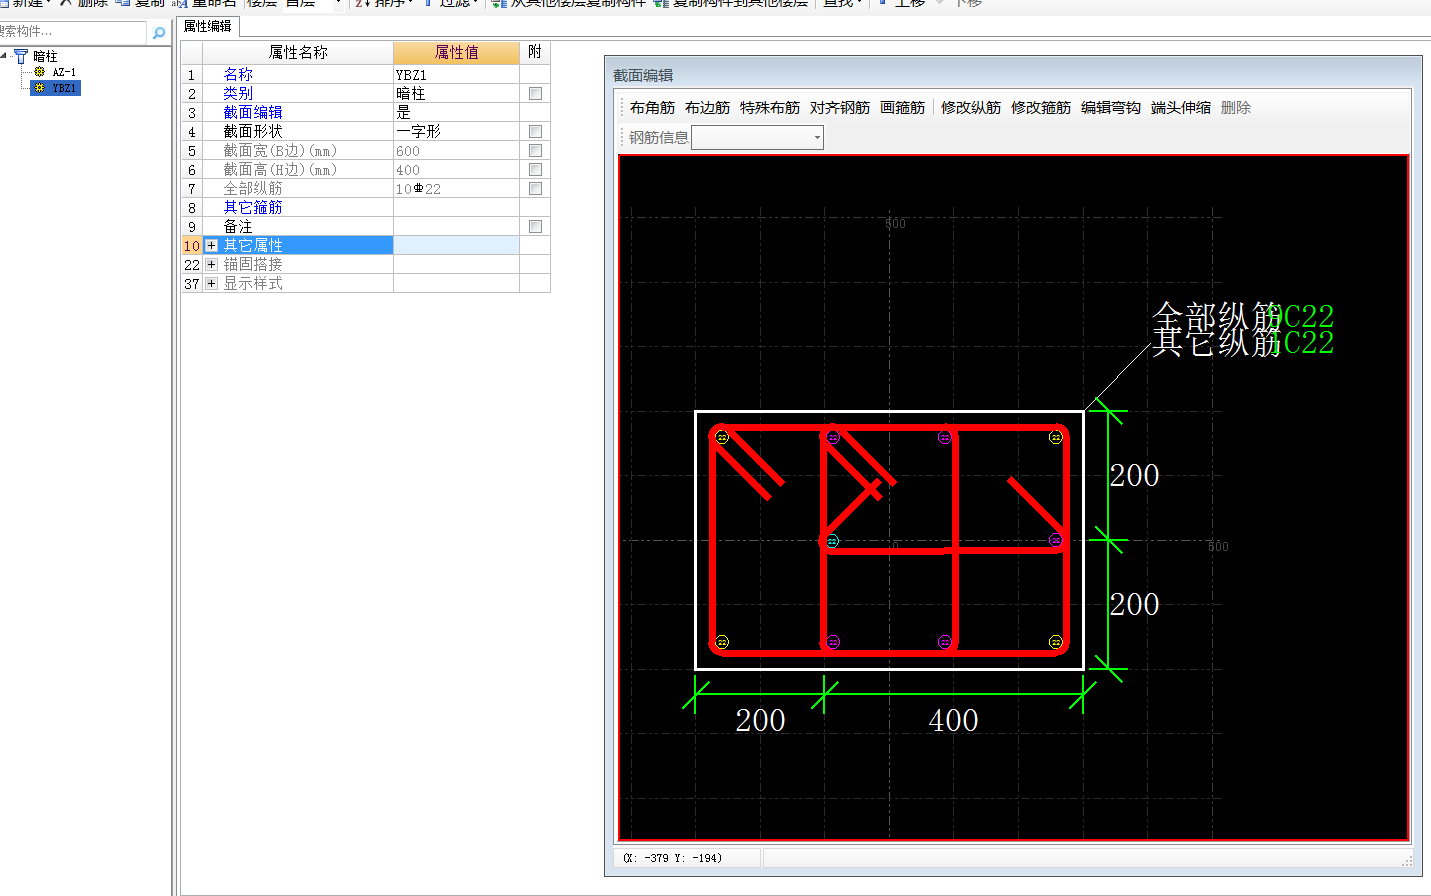Click 从其他楼层复制构件 in top toolbar
The image size is (1431, 896).
[x=569, y=3]
